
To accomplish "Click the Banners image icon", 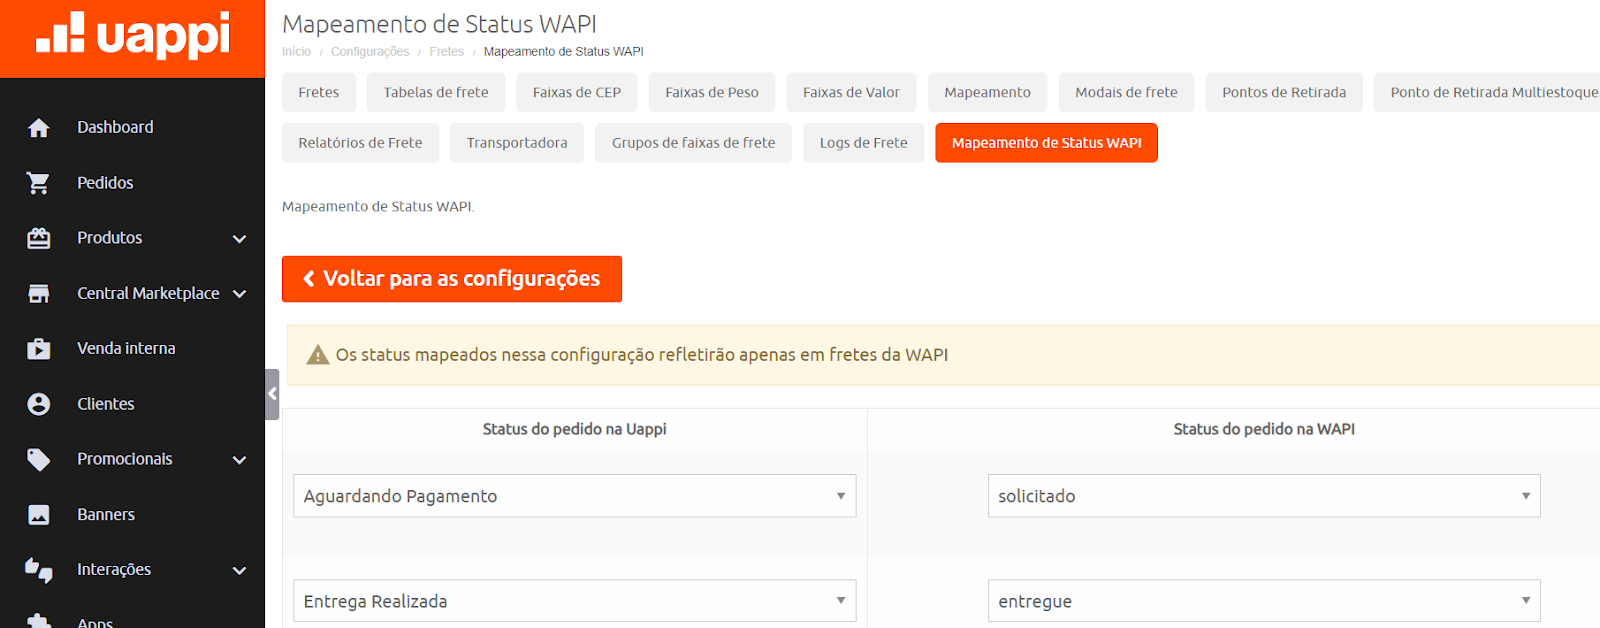I will tap(39, 515).
